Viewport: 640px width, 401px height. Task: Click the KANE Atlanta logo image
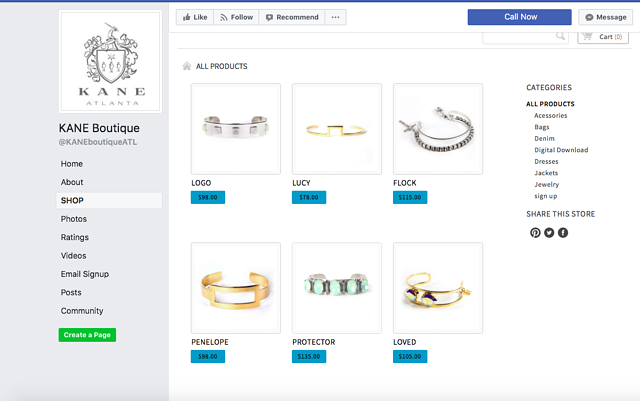point(110,62)
